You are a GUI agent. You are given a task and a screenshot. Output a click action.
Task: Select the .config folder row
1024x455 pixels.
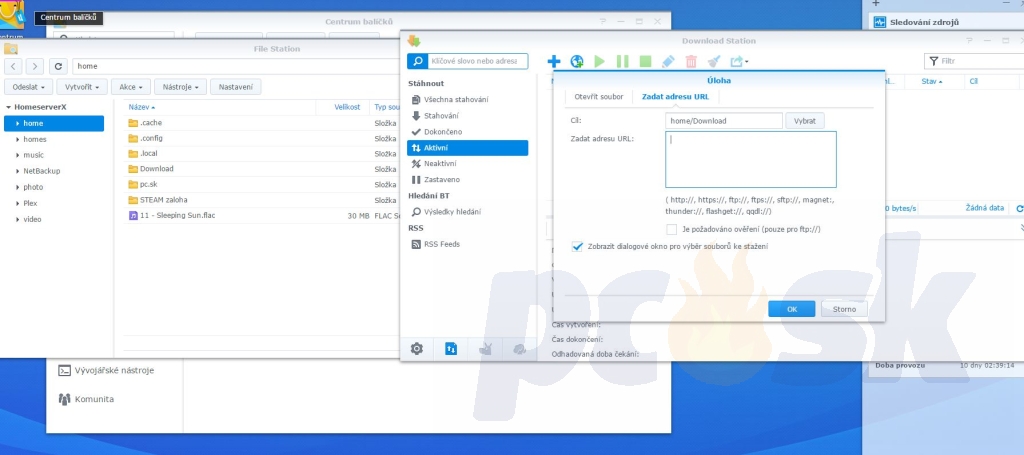coord(261,138)
